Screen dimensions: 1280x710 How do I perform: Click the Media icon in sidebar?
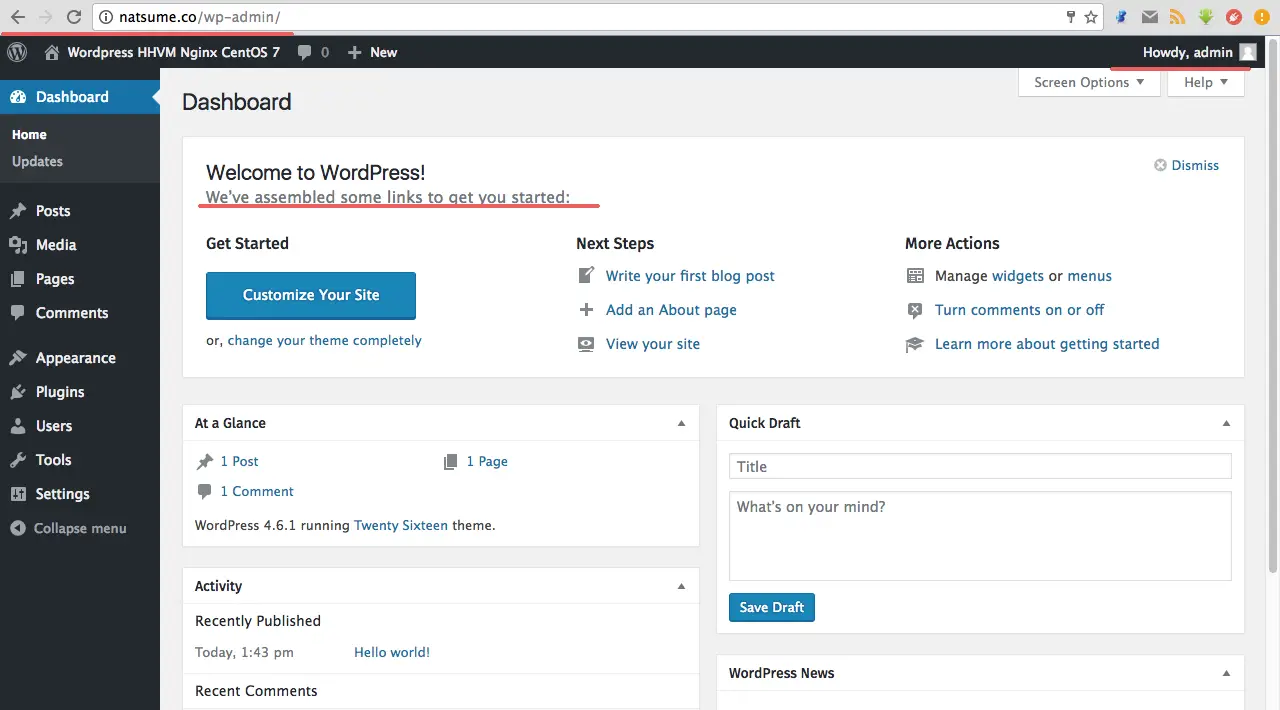[x=17, y=245]
